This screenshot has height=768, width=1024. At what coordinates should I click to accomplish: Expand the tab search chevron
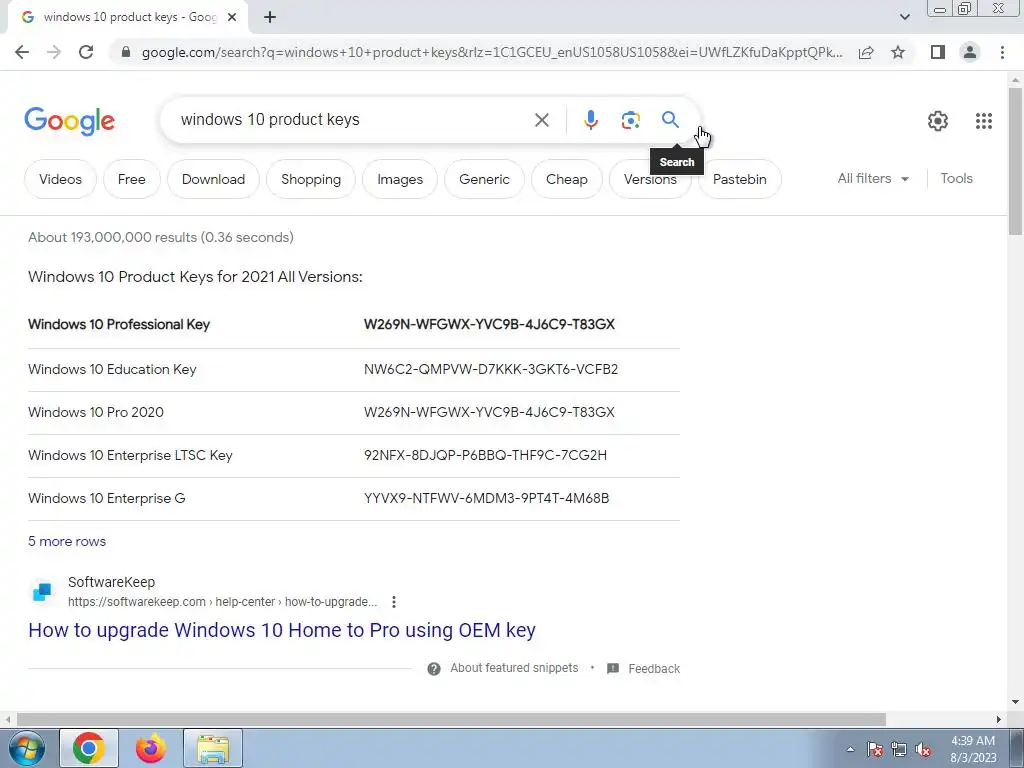tap(904, 17)
